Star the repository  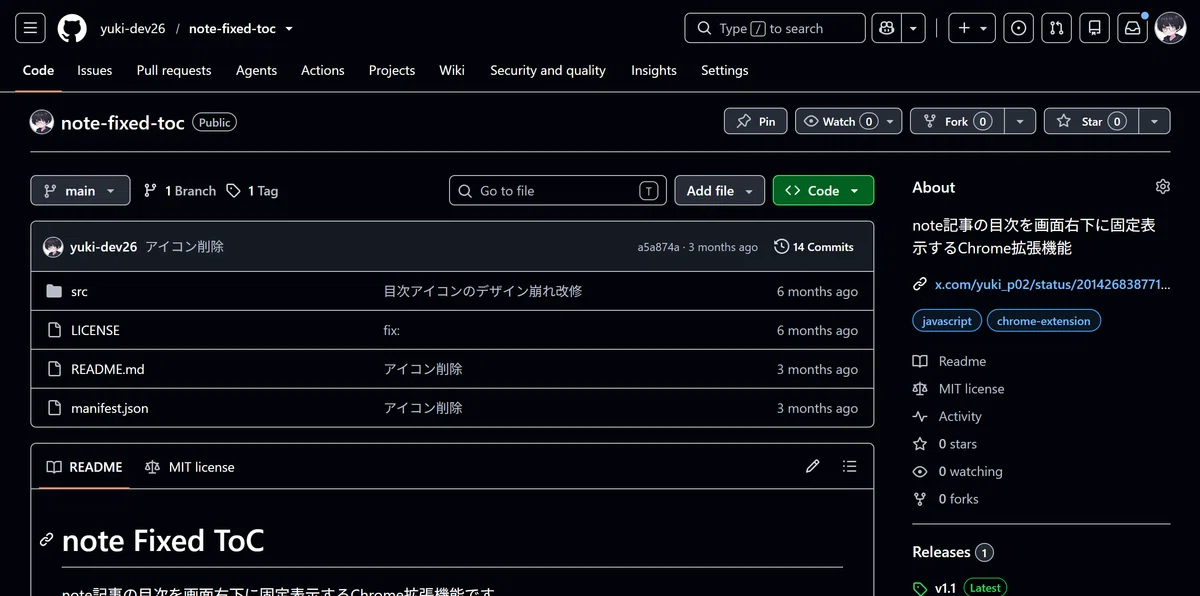point(1091,121)
